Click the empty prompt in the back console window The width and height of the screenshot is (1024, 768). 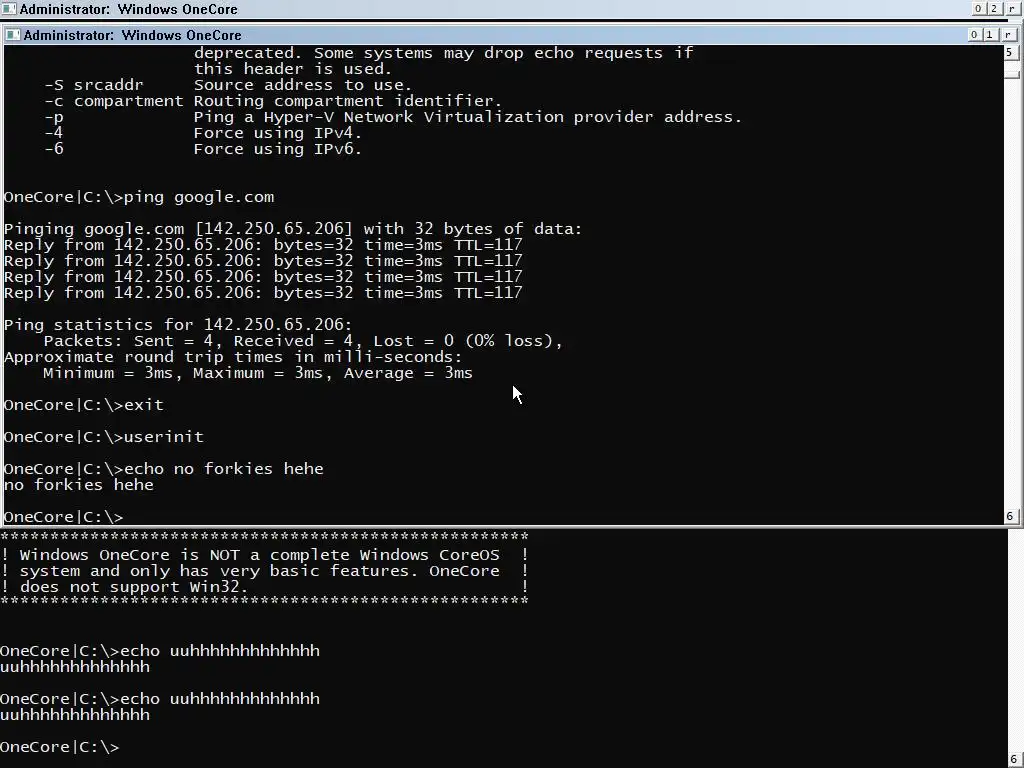click(59, 747)
